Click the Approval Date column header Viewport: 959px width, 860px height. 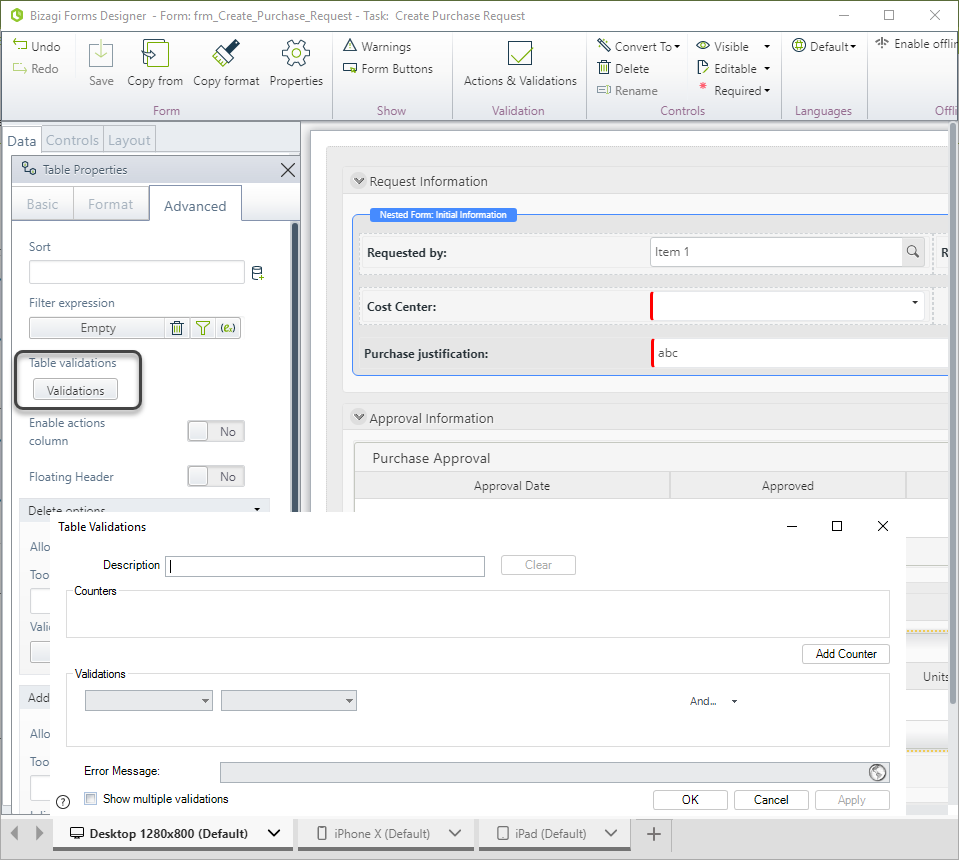tap(512, 486)
